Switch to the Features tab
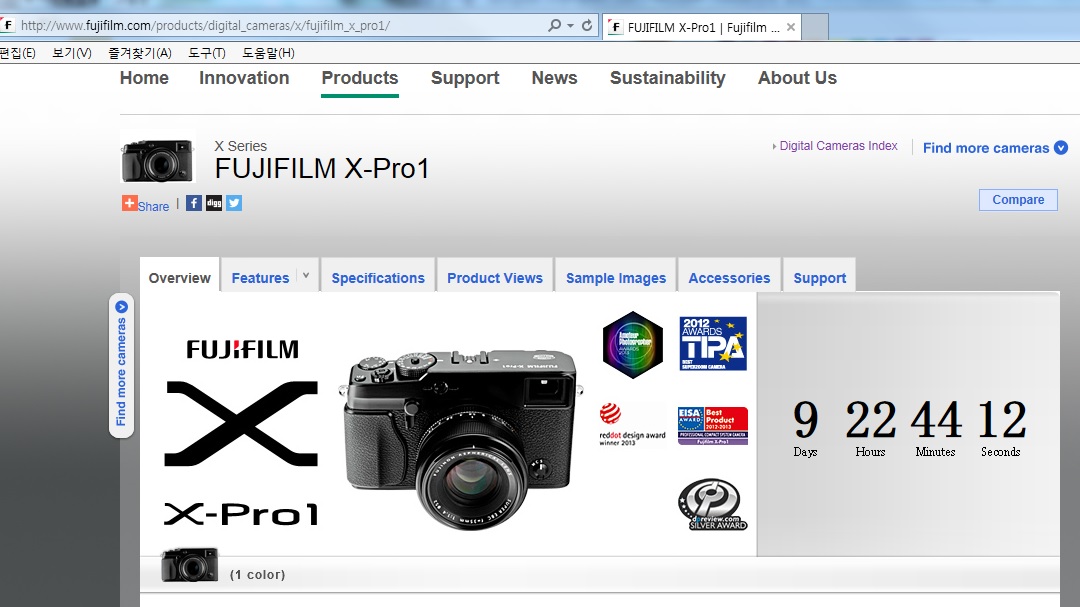This screenshot has height=607, width=1080. [x=260, y=278]
